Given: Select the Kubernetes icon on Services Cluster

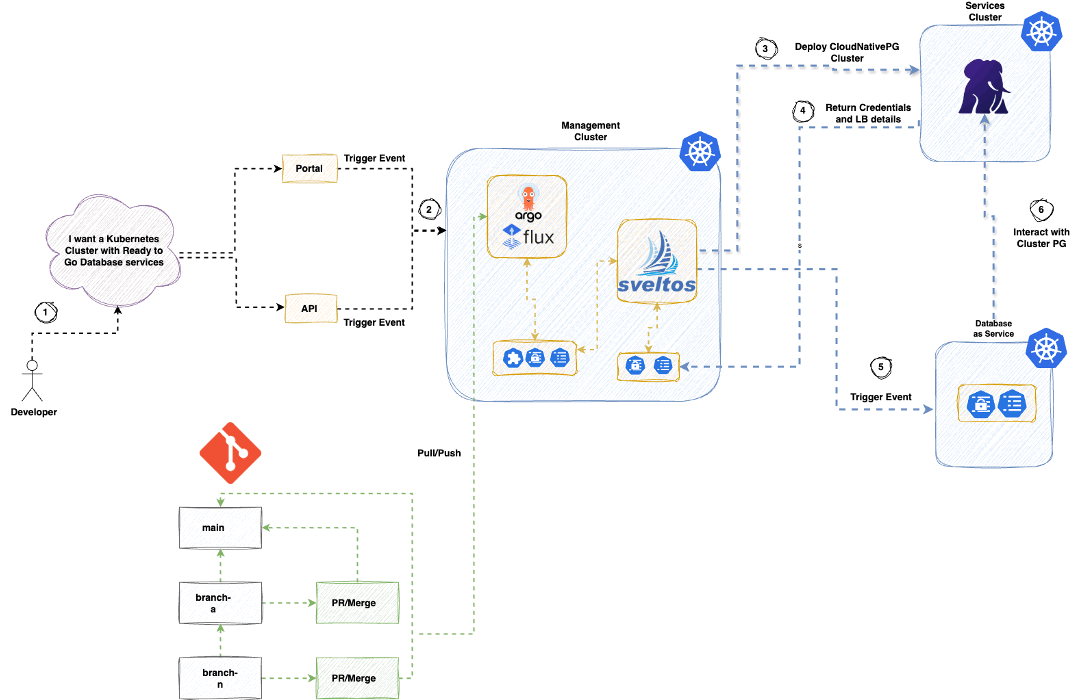Looking at the screenshot, I should click(x=1041, y=32).
